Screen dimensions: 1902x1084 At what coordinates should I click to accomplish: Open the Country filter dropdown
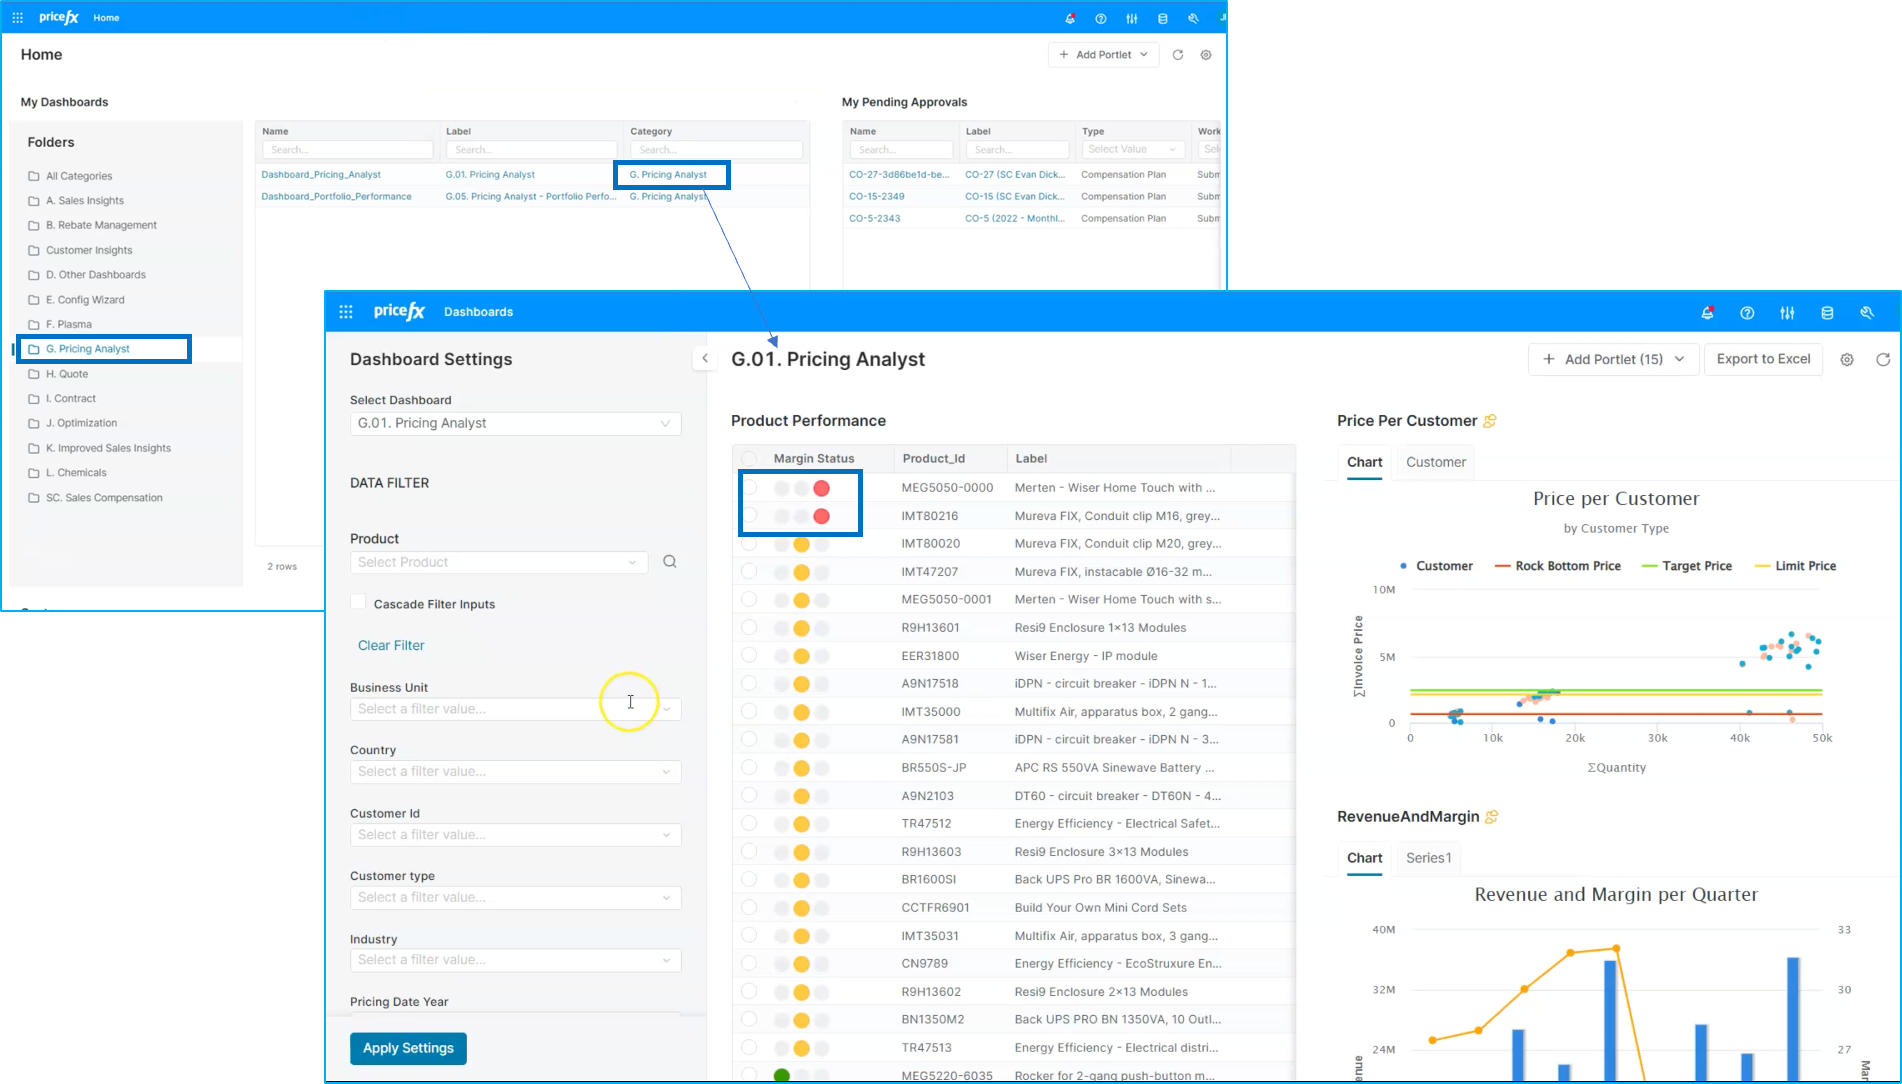pyautogui.click(x=515, y=772)
